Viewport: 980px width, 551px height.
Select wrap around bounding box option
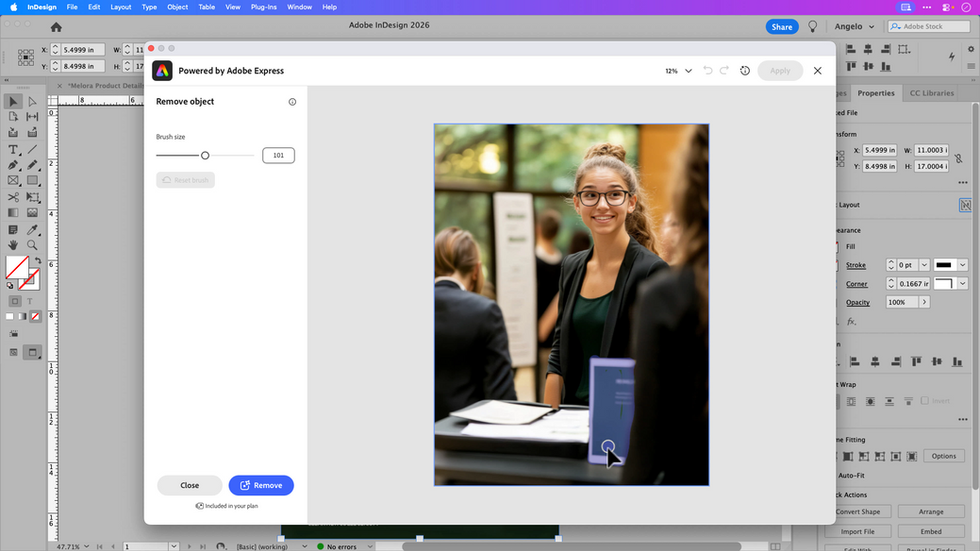pyautogui.click(x=851, y=401)
